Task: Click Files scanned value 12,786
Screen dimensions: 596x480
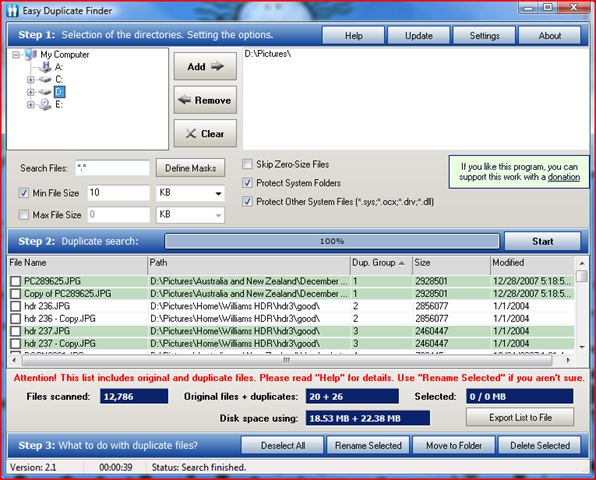Action: [x=134, y=396]
